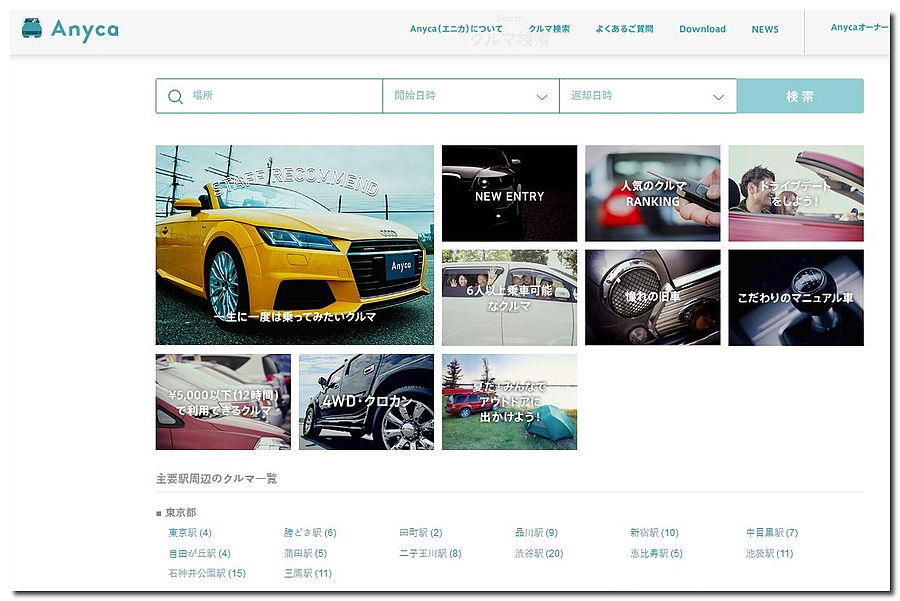
Task: Click the 検索 search button
Action: tap(800, 96)
